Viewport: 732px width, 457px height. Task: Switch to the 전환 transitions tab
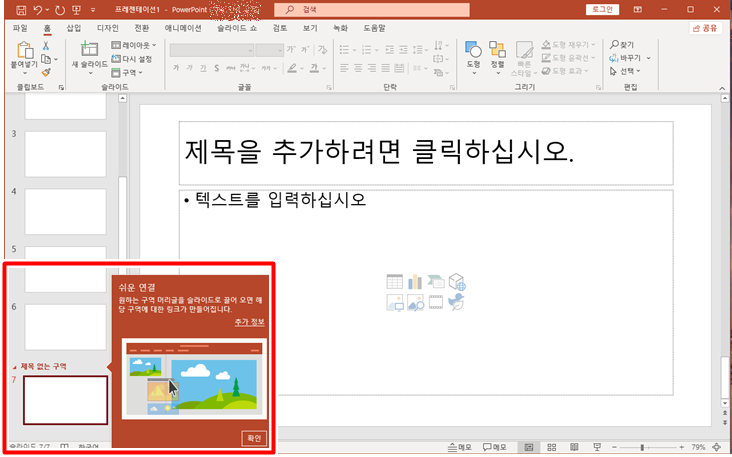tap(141, 28)
